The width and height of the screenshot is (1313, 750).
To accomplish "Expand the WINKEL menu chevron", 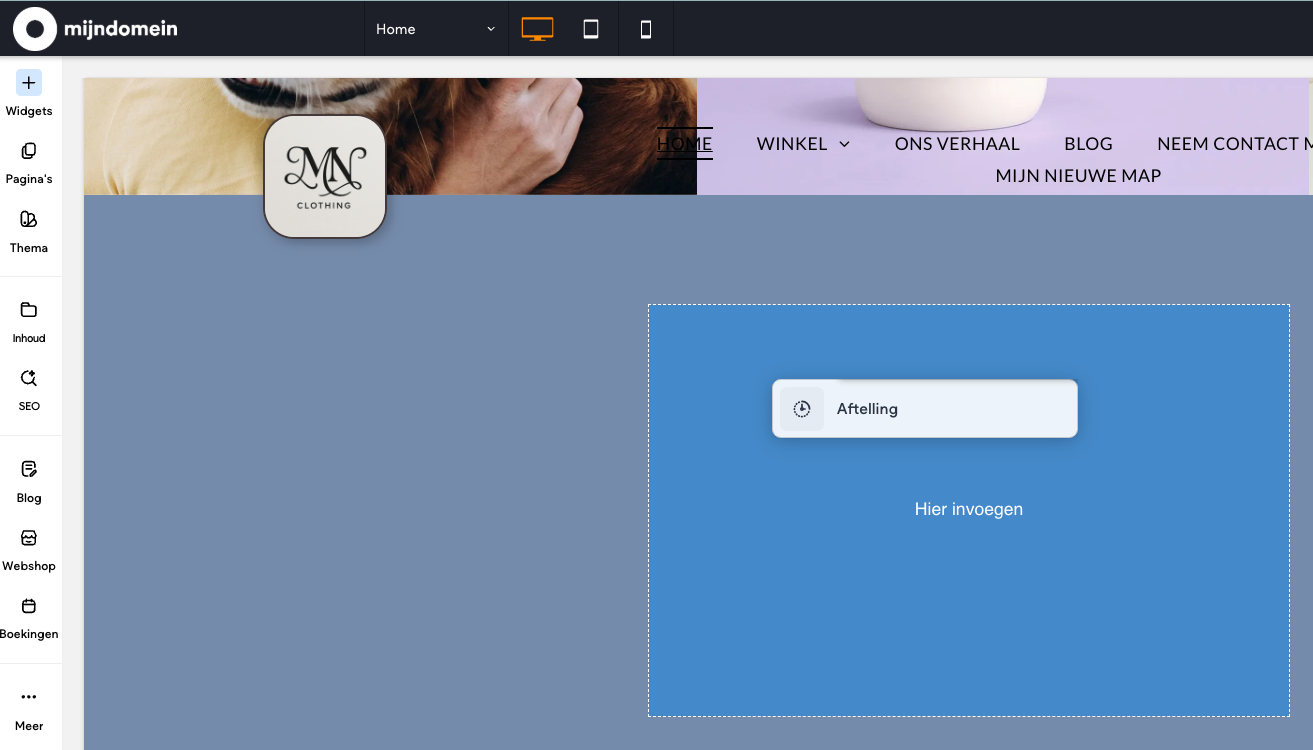I will [x=844, y=144].
